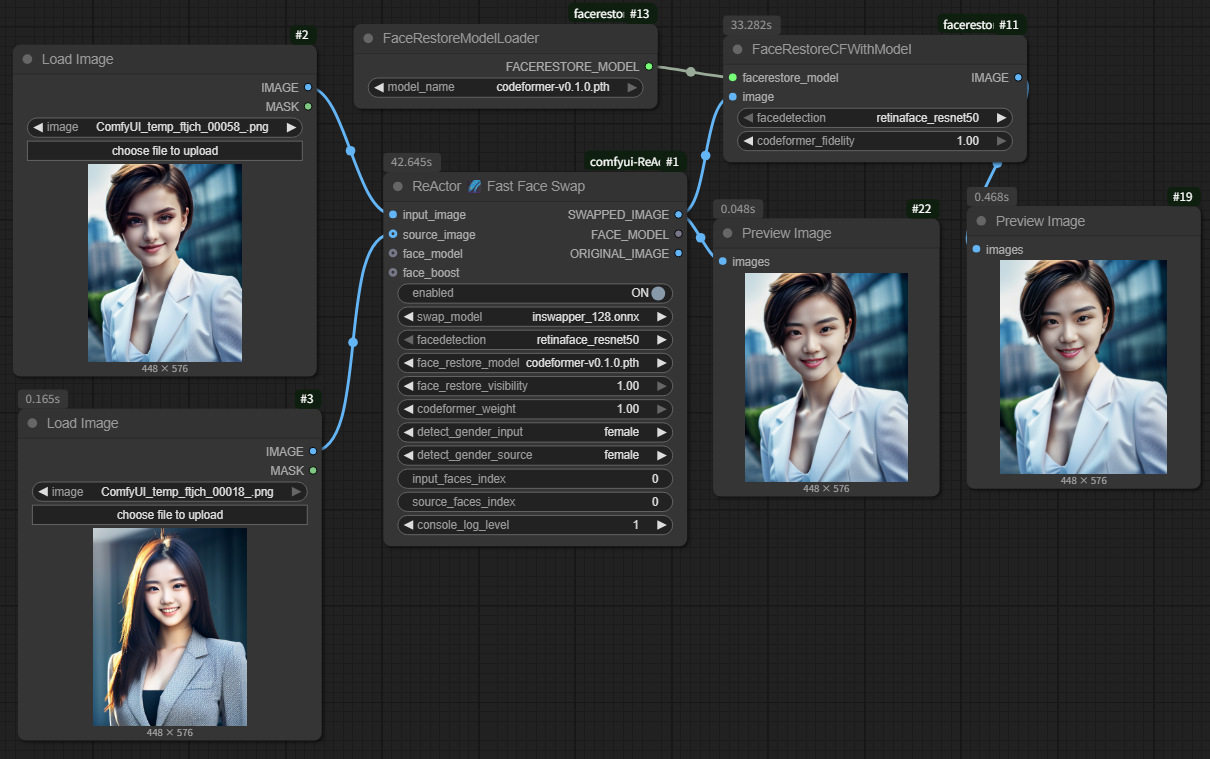Click choose file to upload in node #2
Image resolution: width=1210 pixels, height=759 pixels.
pyautogui.click(x=165, y=151)
